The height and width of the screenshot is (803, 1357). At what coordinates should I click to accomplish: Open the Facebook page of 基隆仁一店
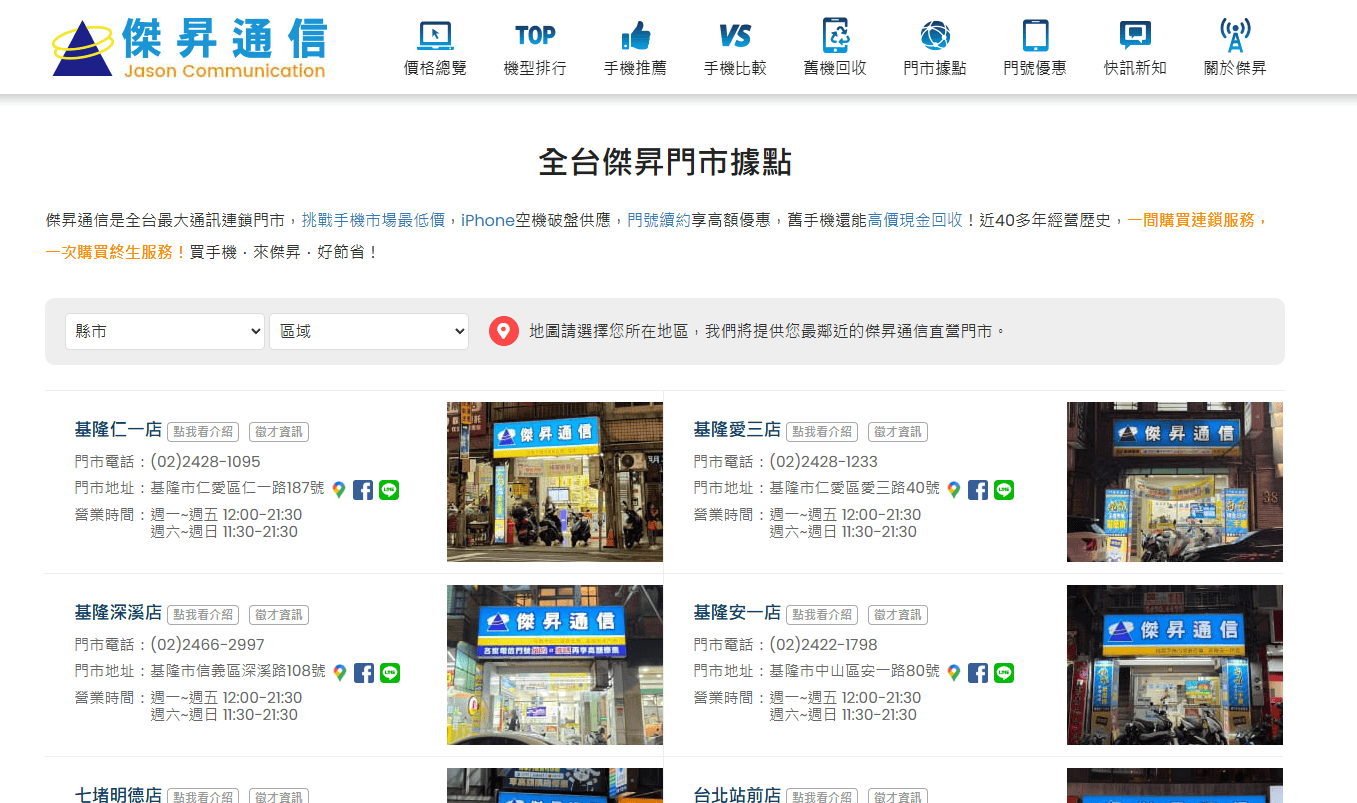pyautogui.click(x=363, y=490)
